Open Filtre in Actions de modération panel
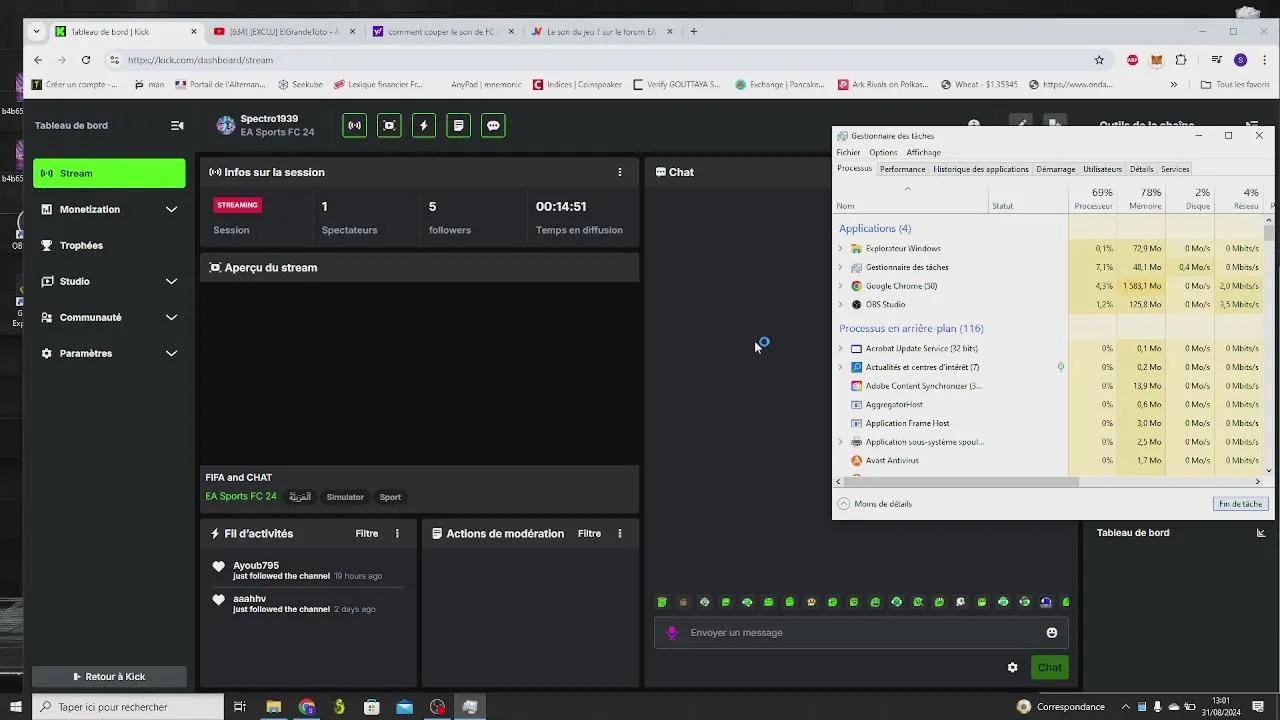Viewport: 1280px width, 720px height. [589, 534]
